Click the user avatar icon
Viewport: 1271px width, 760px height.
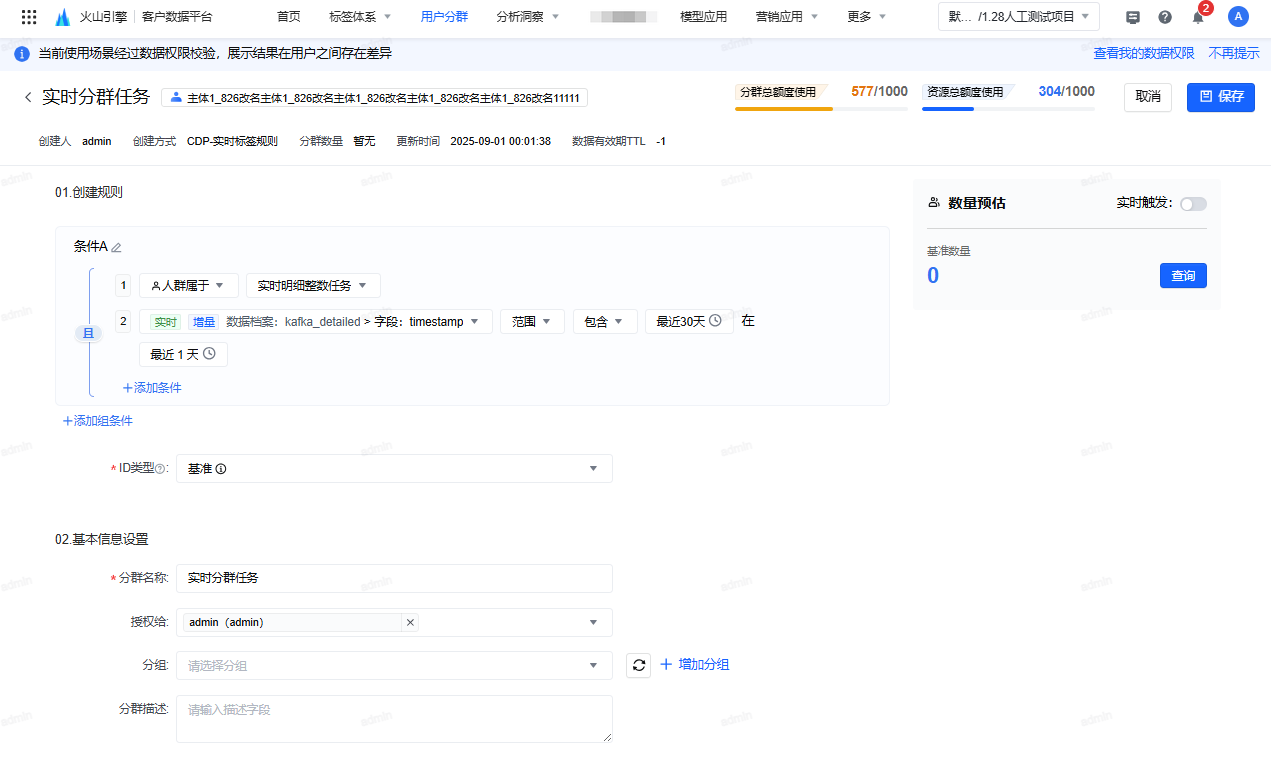pyautogui.click(x=1238, y=16)
